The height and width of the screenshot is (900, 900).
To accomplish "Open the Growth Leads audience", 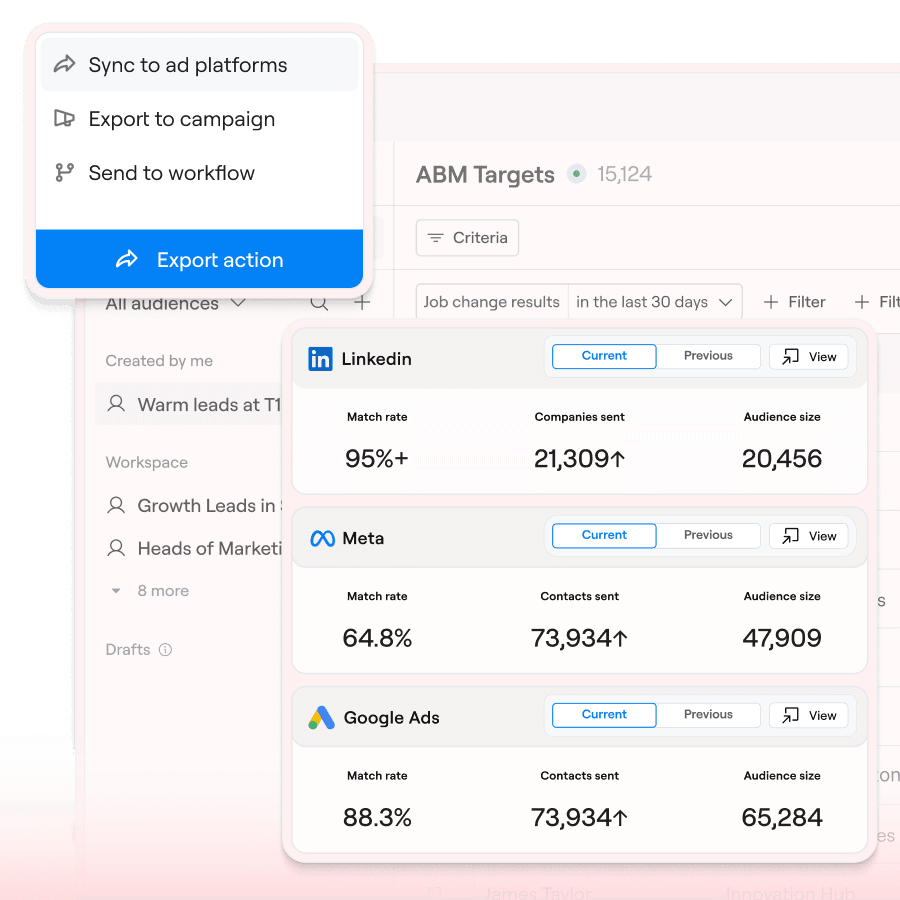I will click(195, 505).
